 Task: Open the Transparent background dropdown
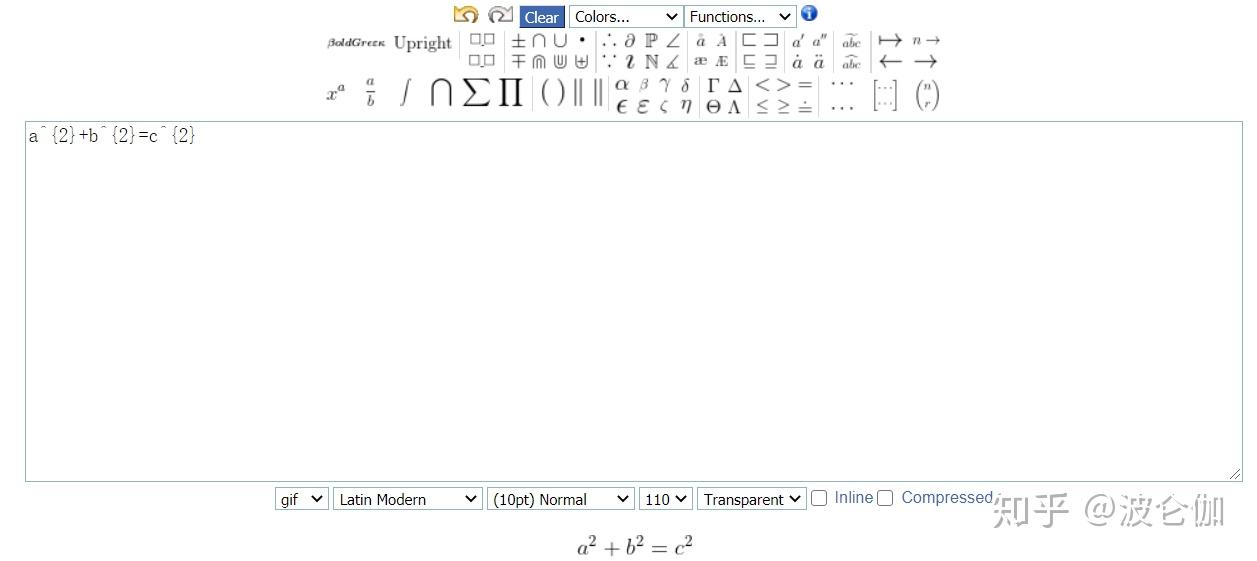tap(752, 499)
